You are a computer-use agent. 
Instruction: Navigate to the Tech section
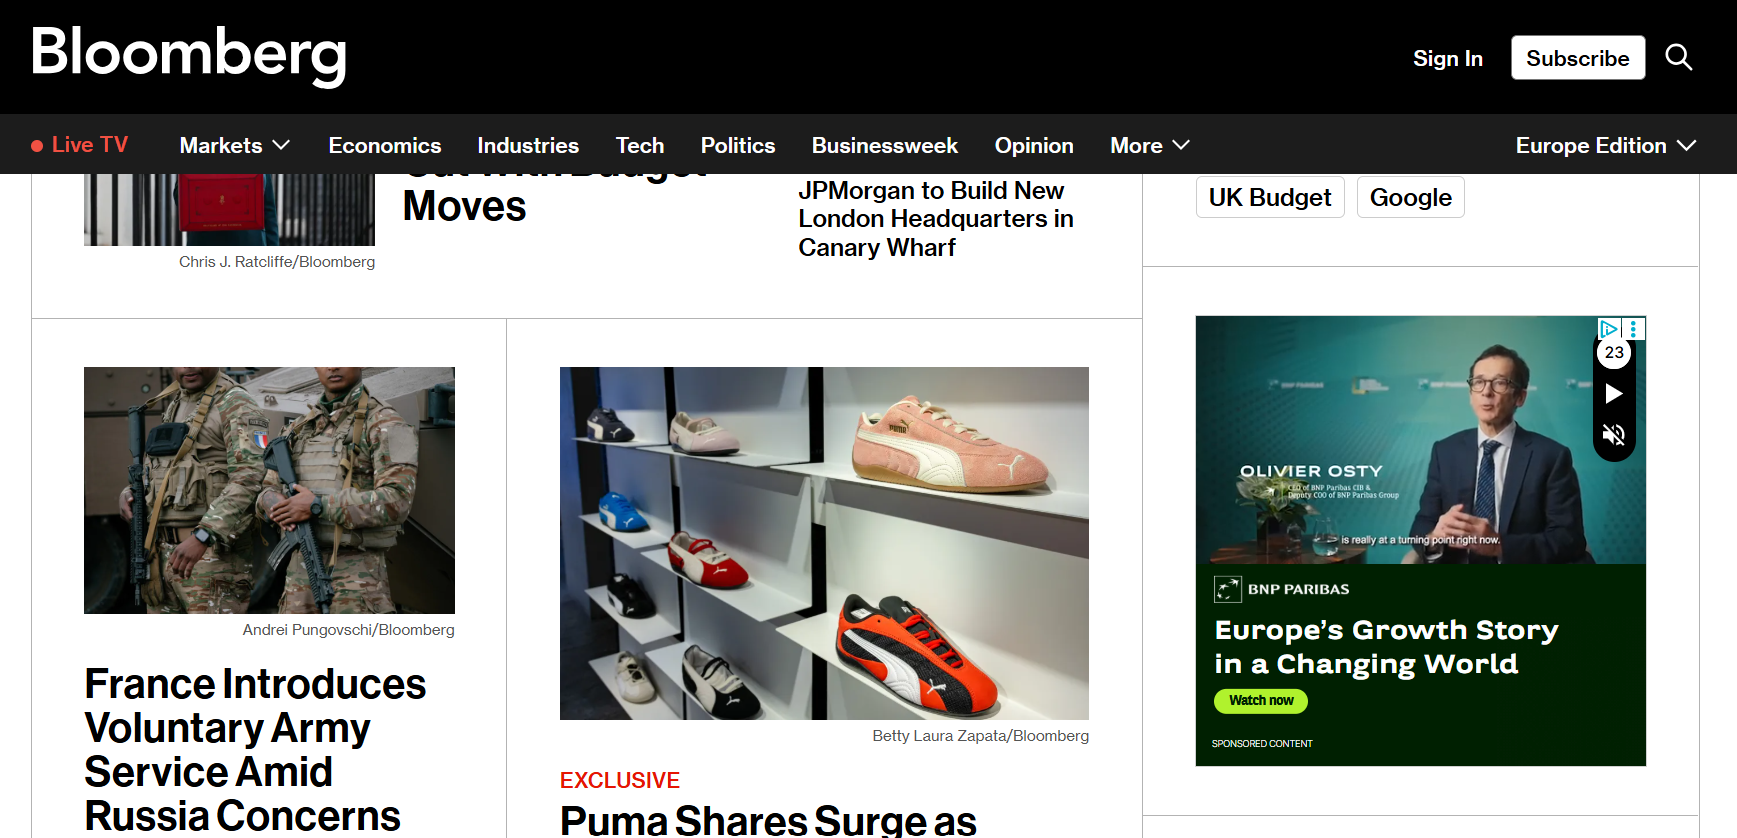point(640,145)
